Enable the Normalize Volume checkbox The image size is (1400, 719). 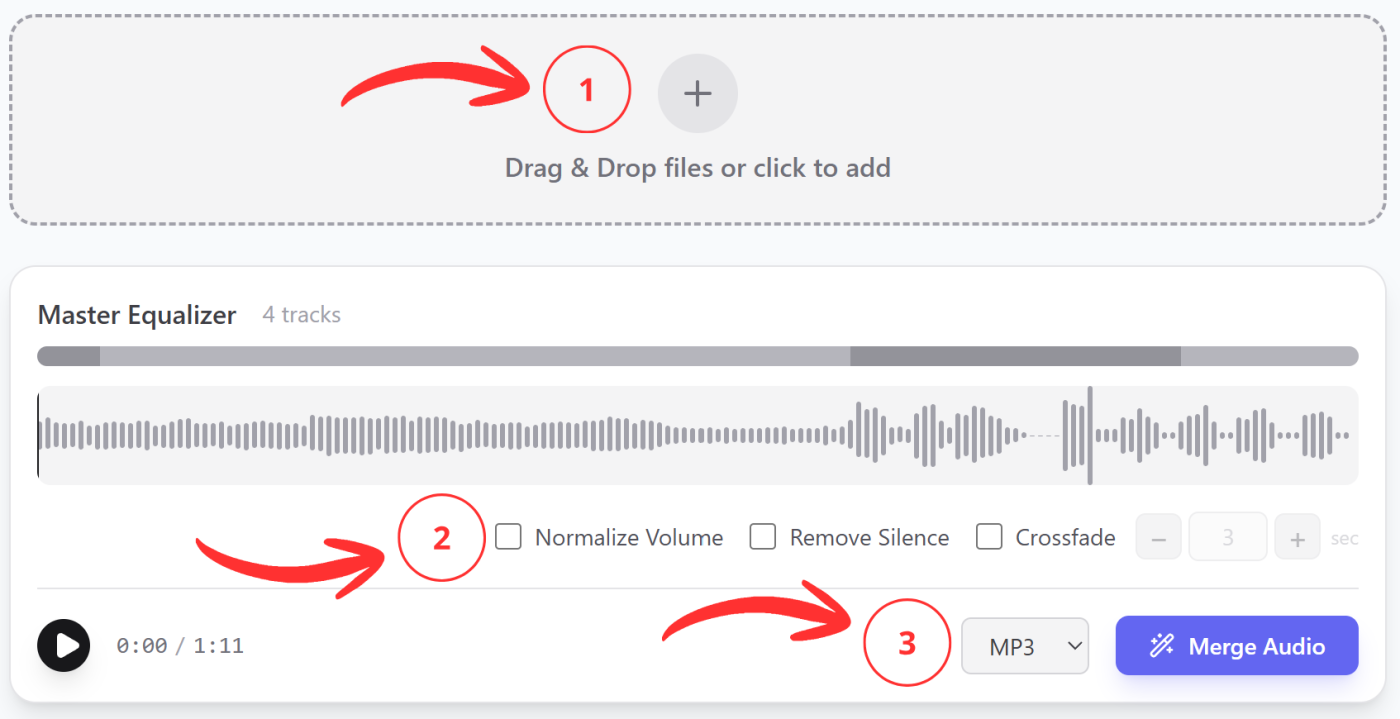click(508, 536)
